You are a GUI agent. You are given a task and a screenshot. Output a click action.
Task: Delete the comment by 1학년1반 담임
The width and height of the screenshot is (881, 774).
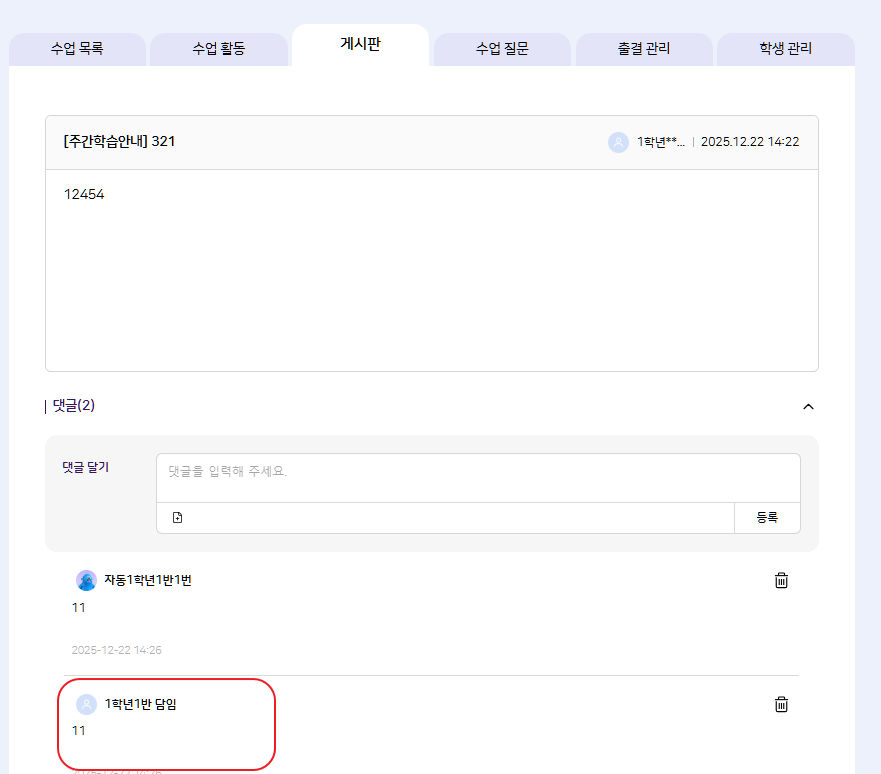[782, 704]
